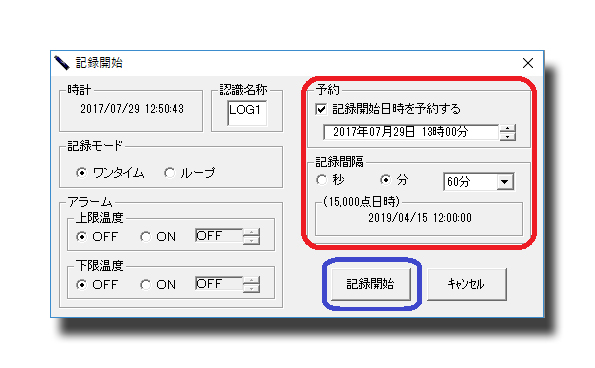Choose the 分 interval unit
The width and height of the screenshot is (595, 368).
(385, 180)
